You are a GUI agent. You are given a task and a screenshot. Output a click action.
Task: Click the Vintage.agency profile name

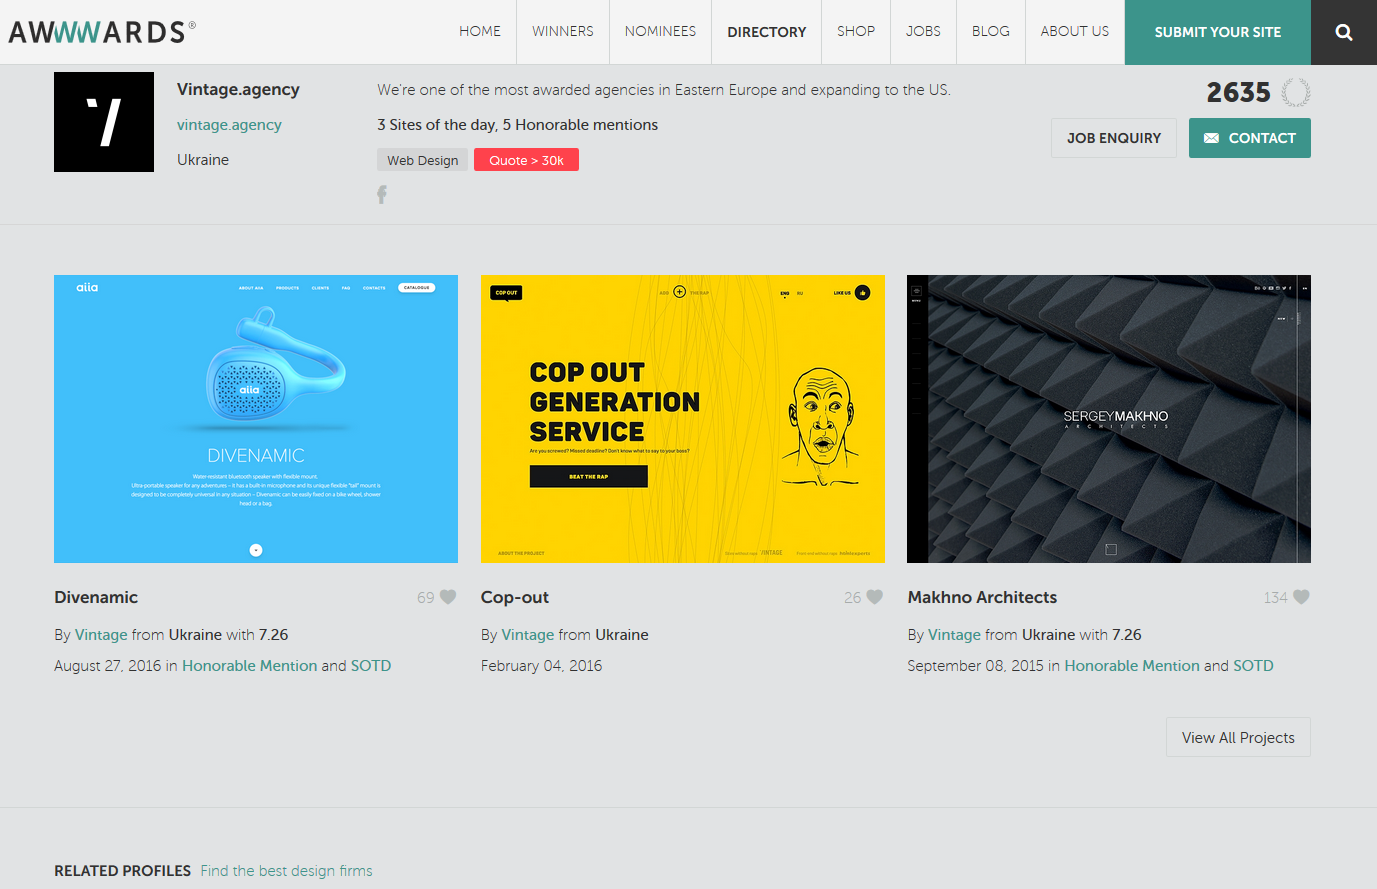238,89
